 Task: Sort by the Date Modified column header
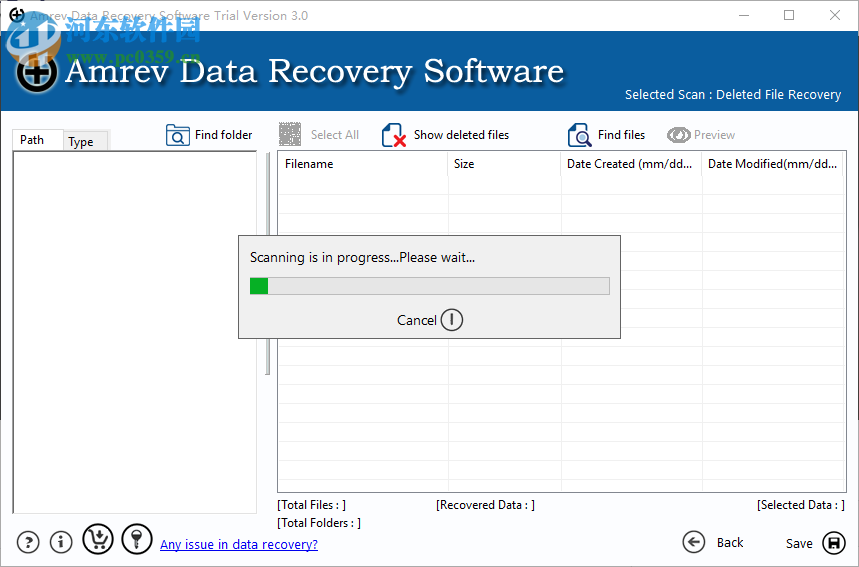772,164
